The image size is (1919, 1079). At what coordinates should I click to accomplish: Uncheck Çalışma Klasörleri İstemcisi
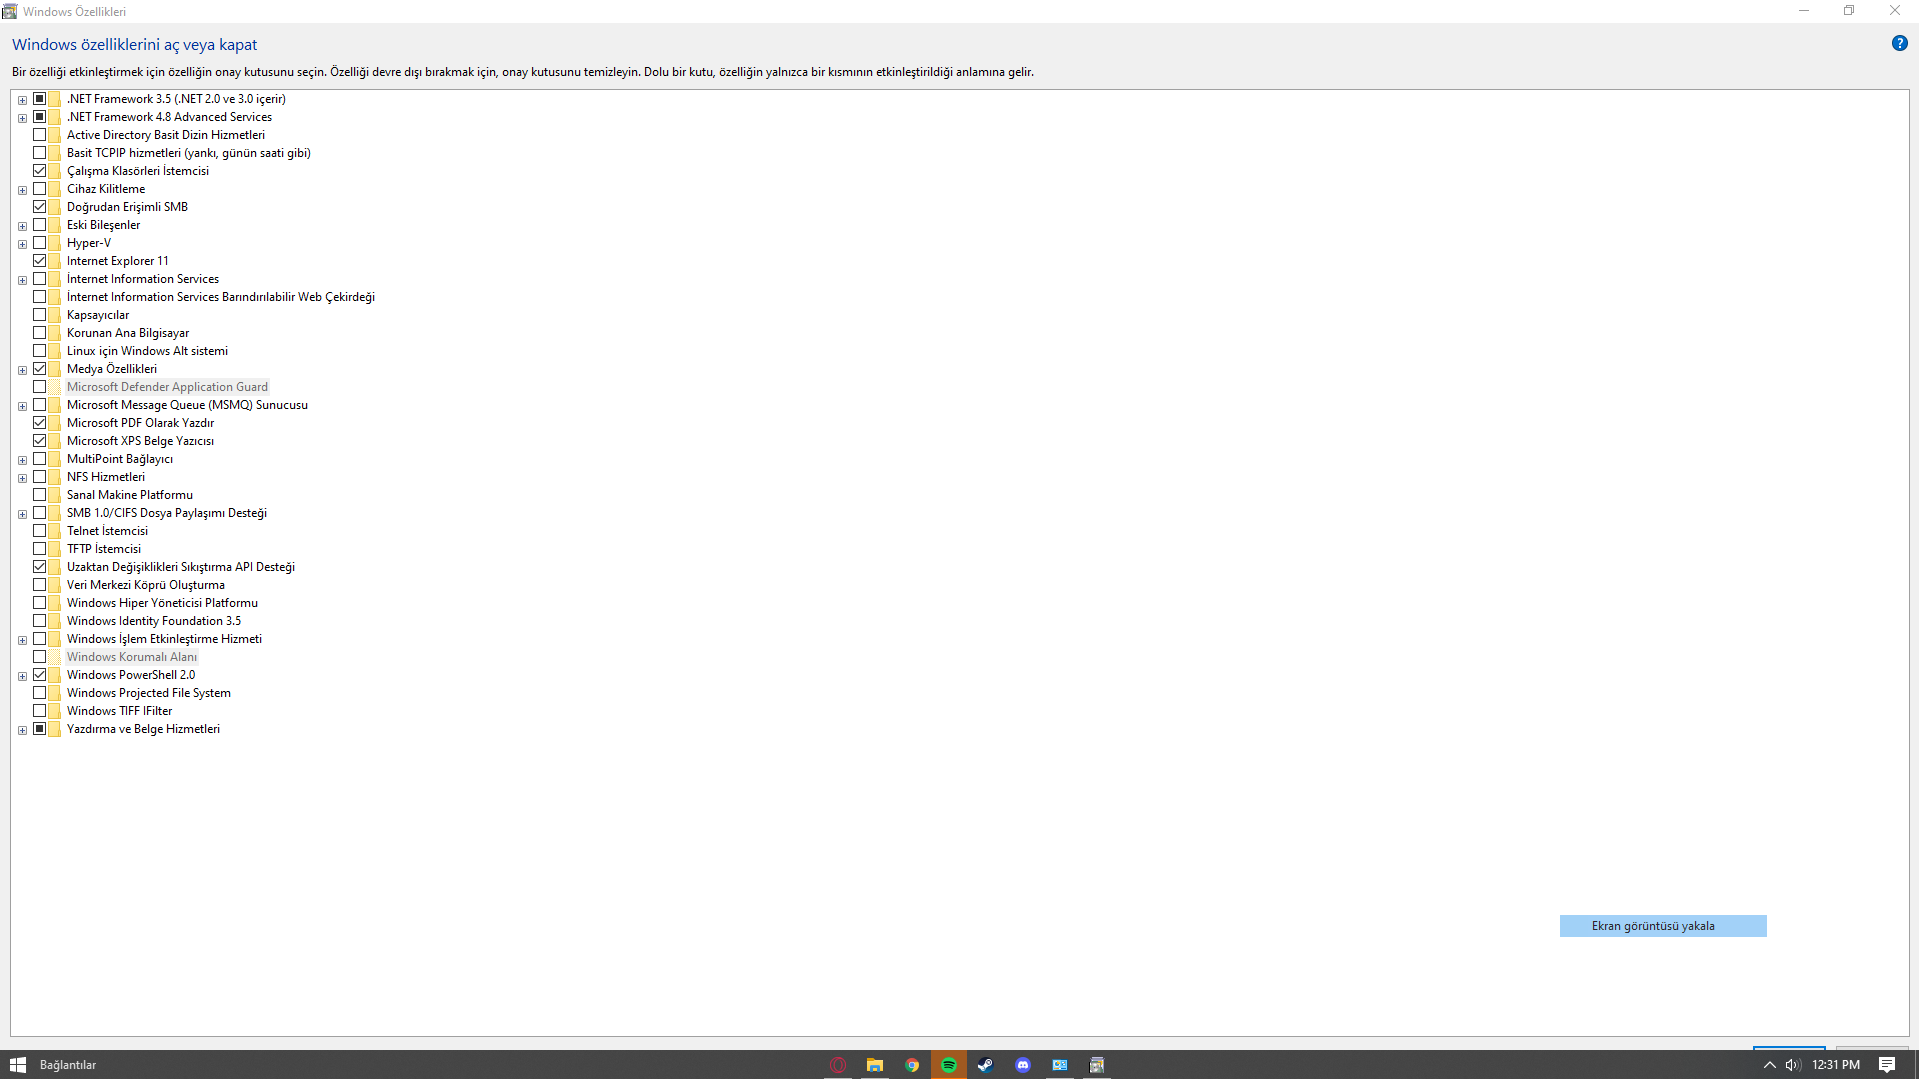40,171
